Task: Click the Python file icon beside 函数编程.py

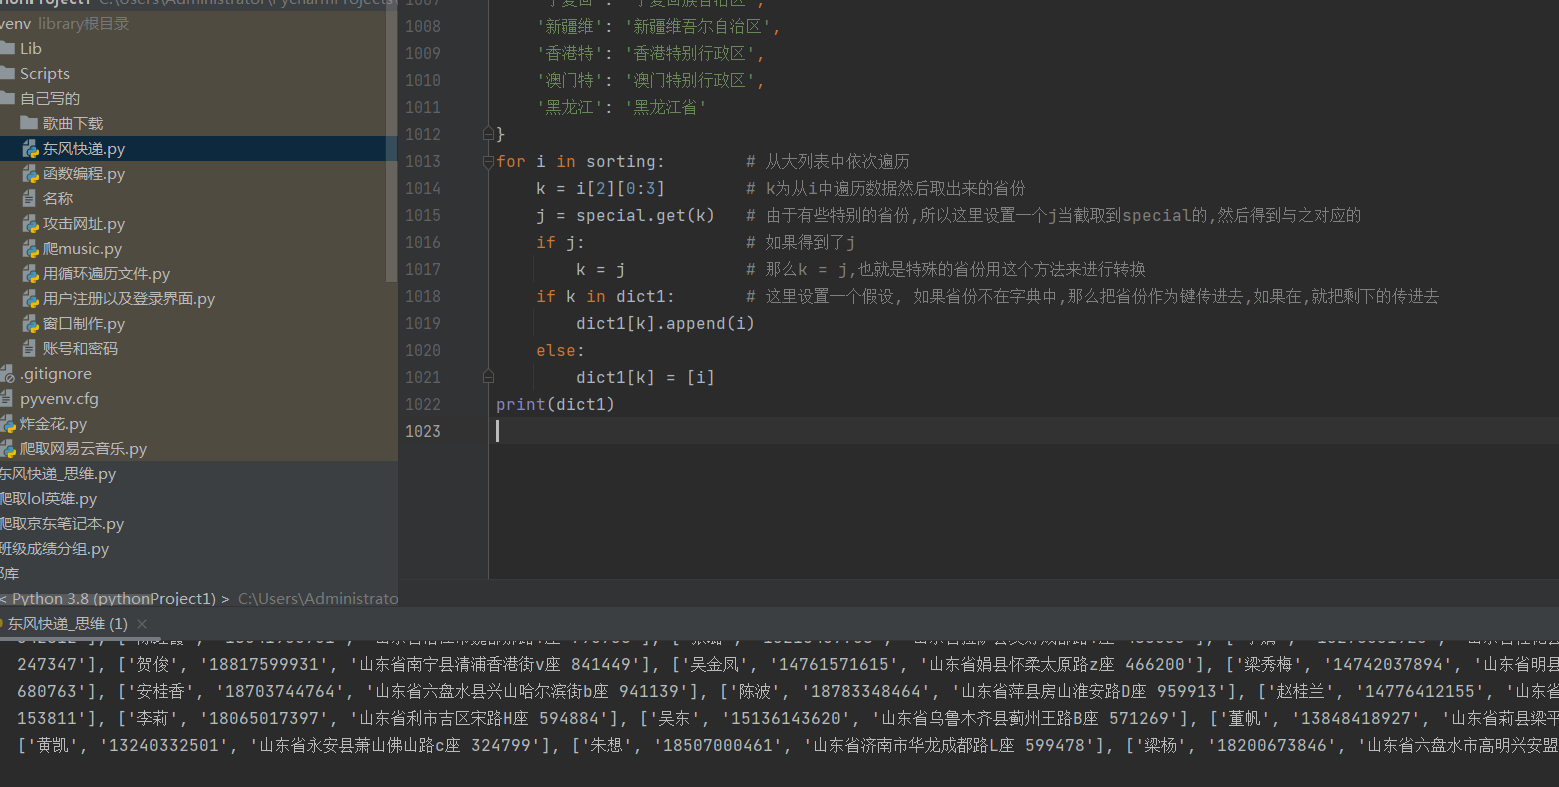Action: tap(30, 174)
